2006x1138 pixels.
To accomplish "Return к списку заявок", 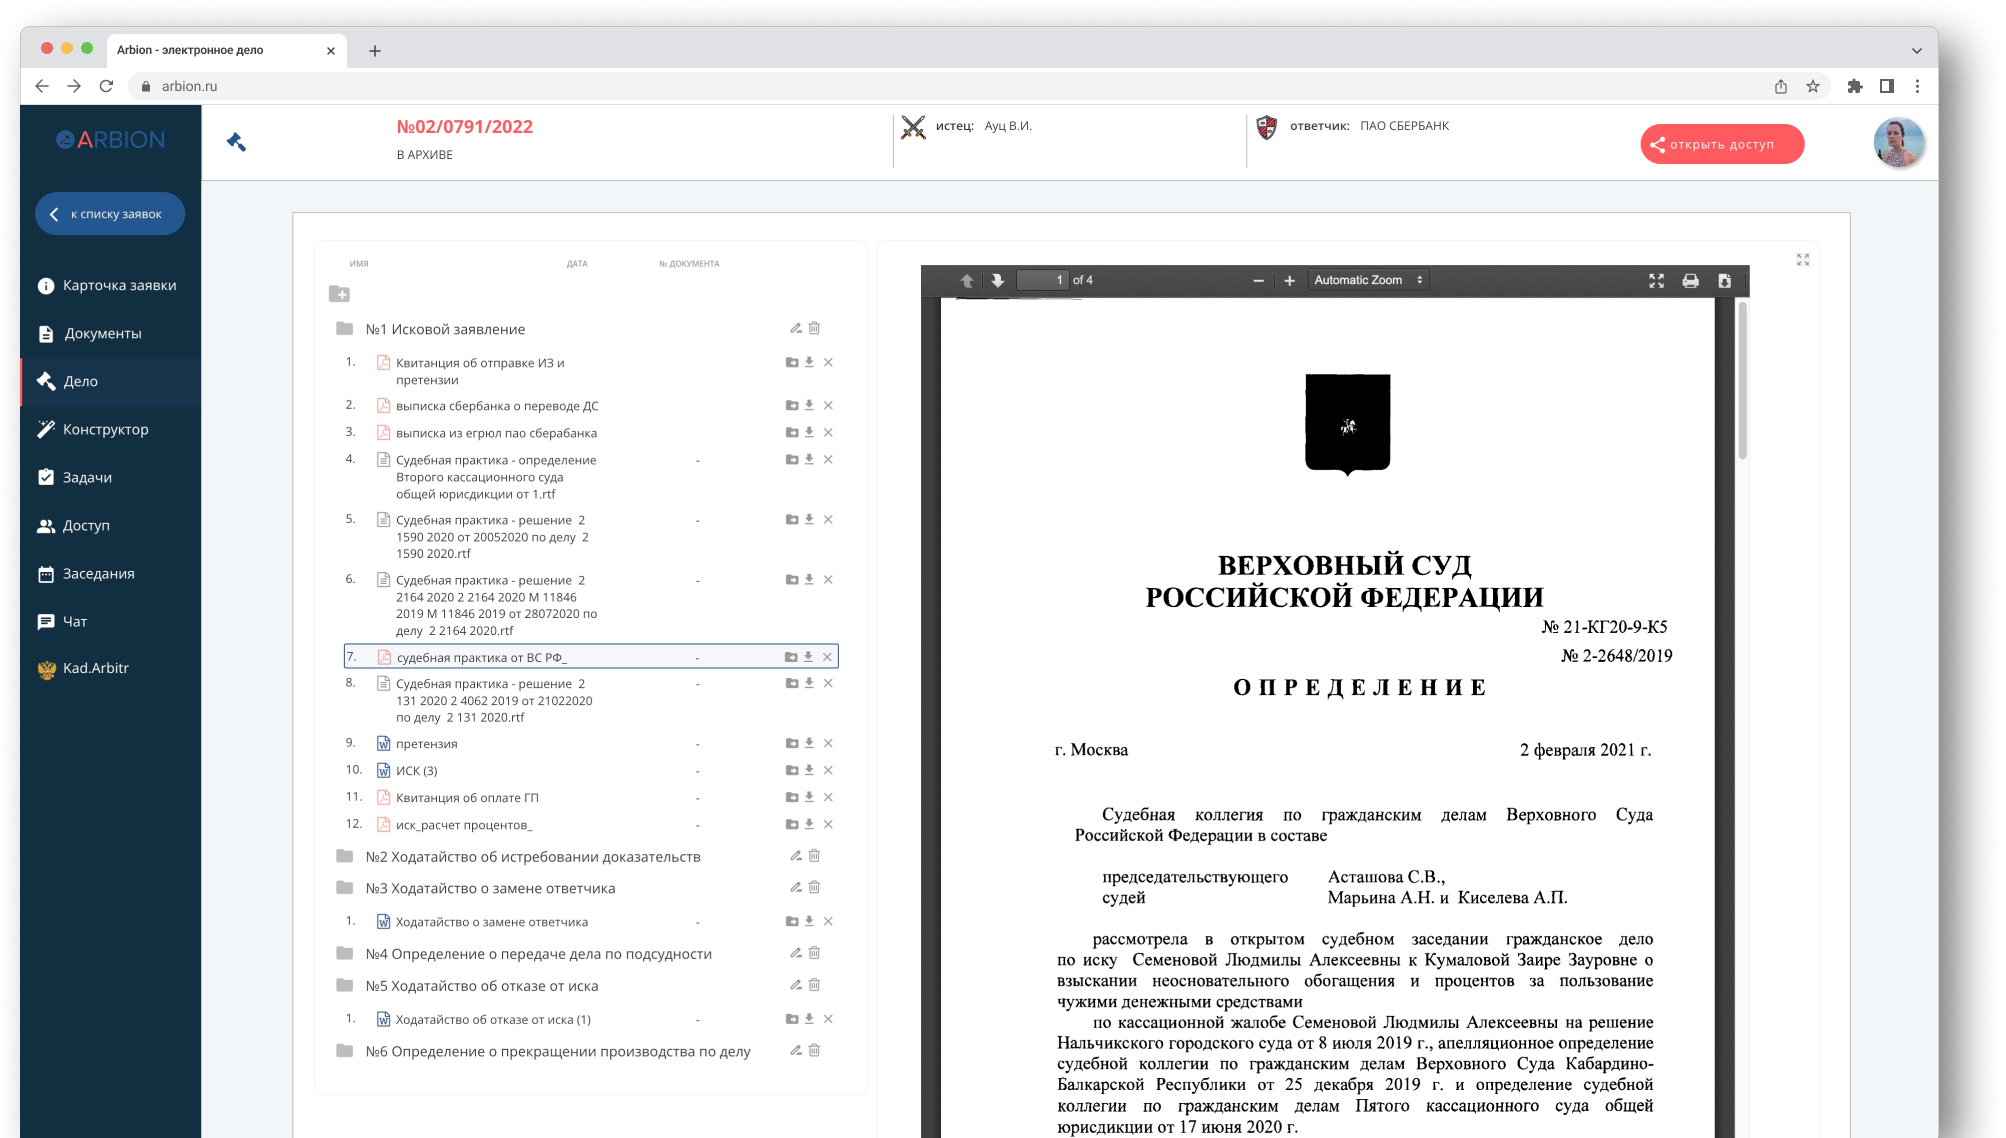I will (x=110, y=214).
